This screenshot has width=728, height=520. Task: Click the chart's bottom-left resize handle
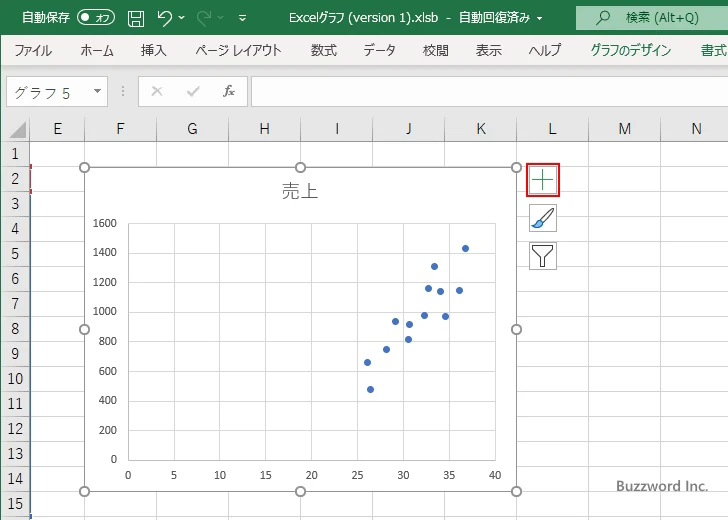pyautogui.click(x=84, y=491)
